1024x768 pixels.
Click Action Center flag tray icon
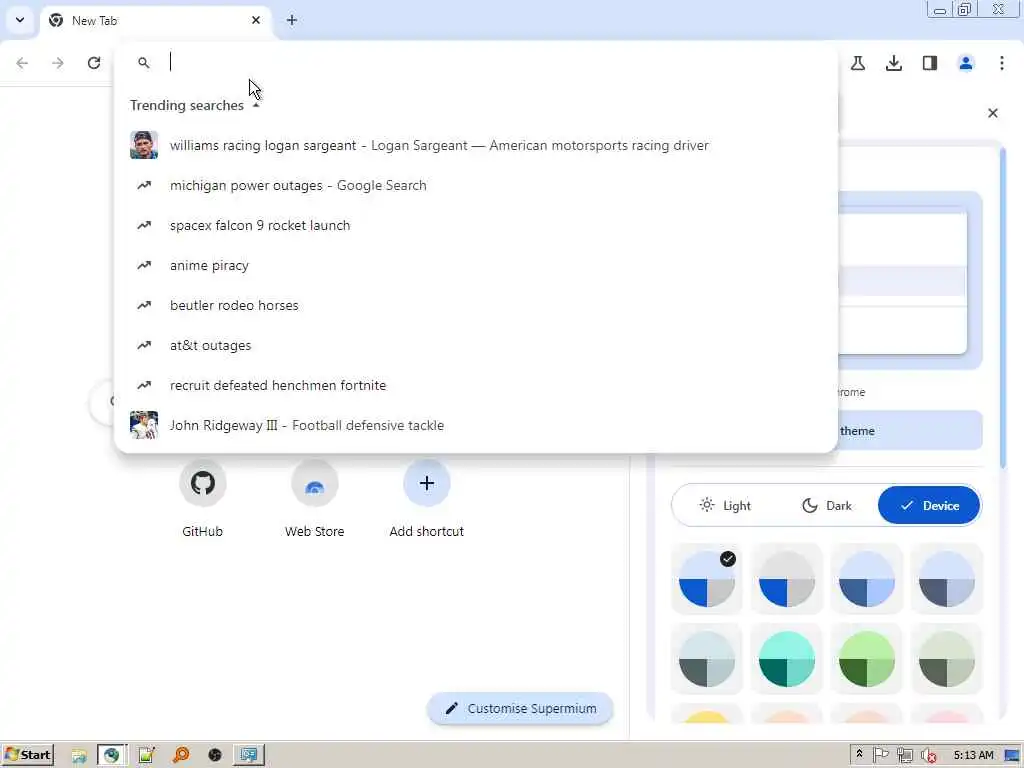tap(880, 755)
